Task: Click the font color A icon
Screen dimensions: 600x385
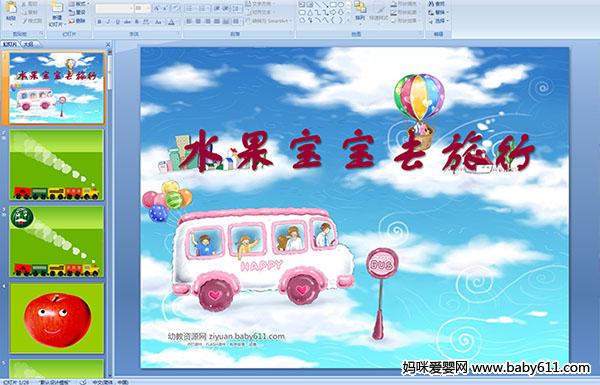Action: [x=171, y=22]
